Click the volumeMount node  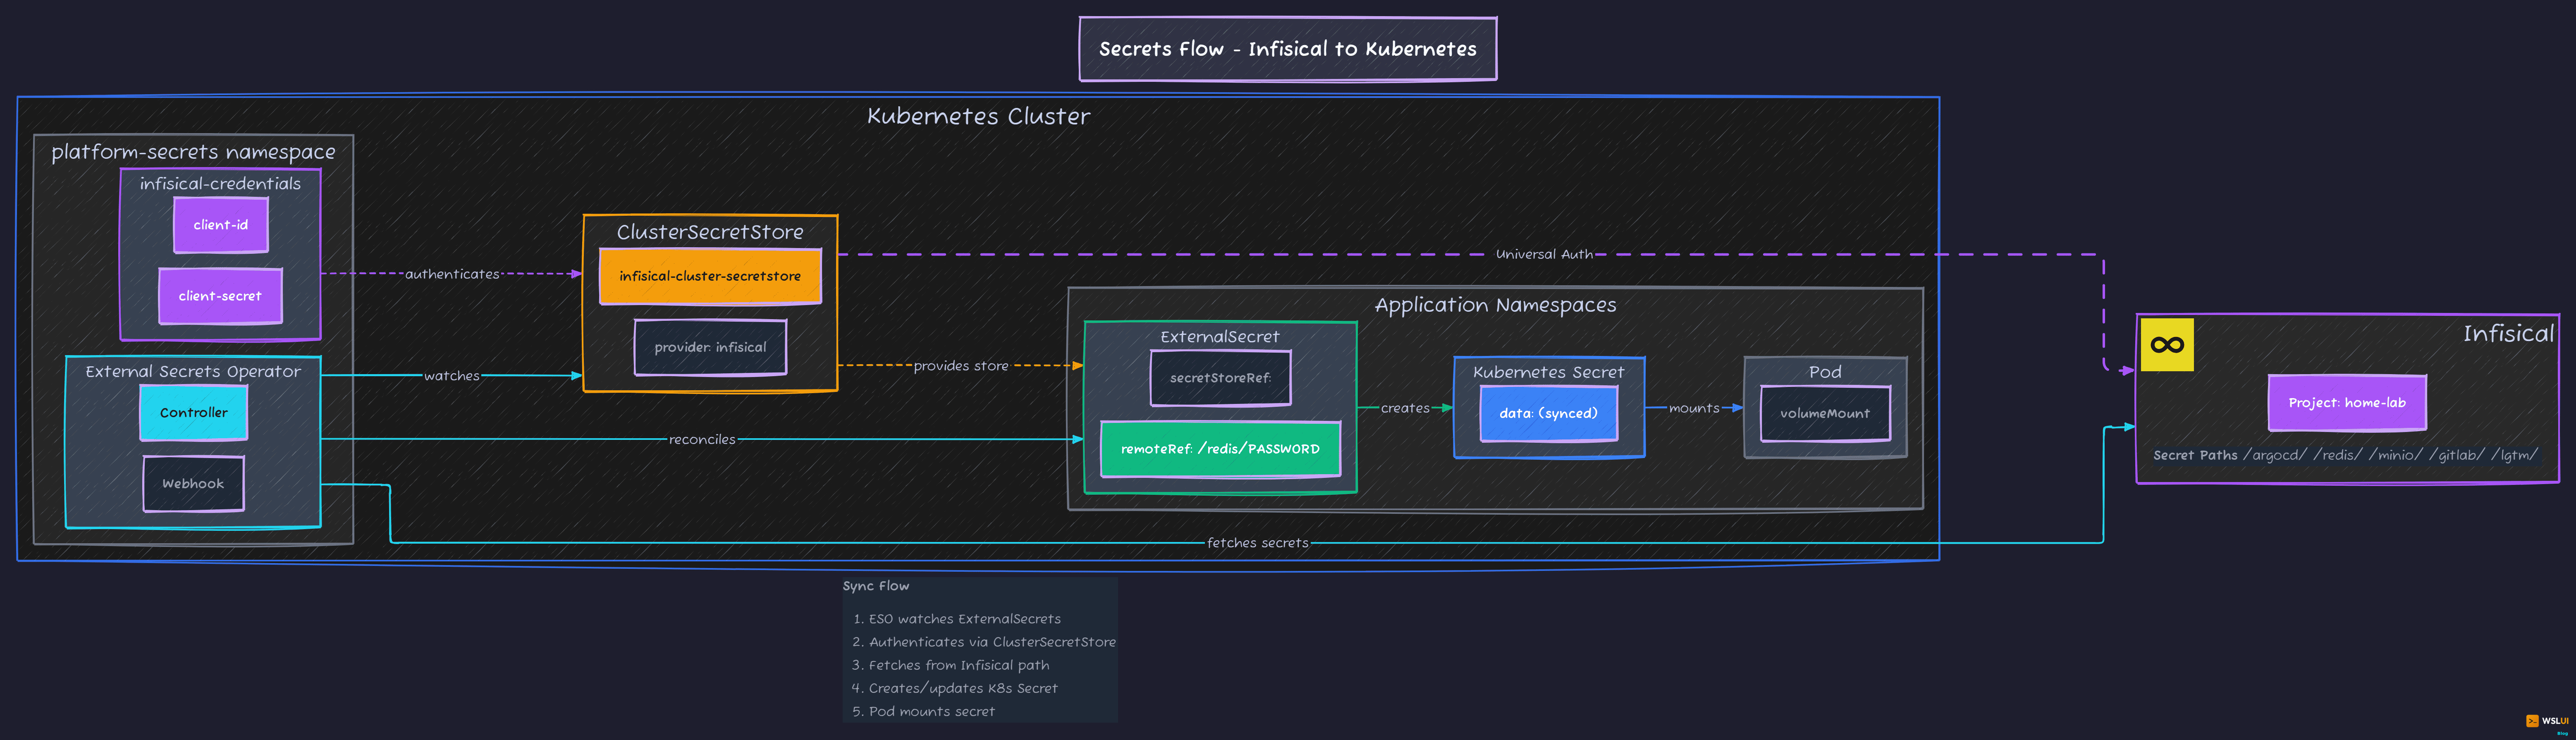pos(1825,413)
